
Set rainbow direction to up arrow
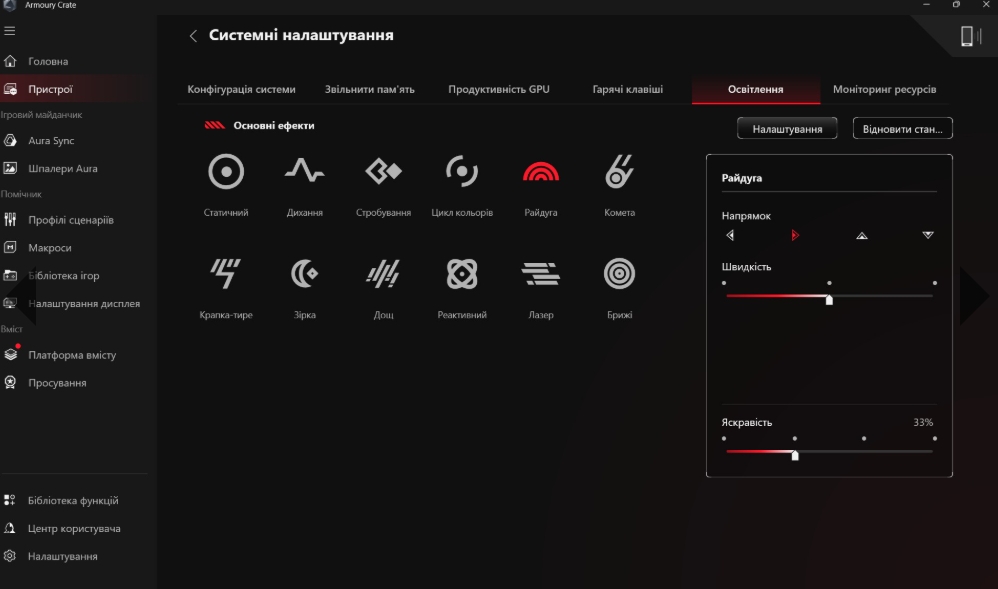tap(862, 236)
